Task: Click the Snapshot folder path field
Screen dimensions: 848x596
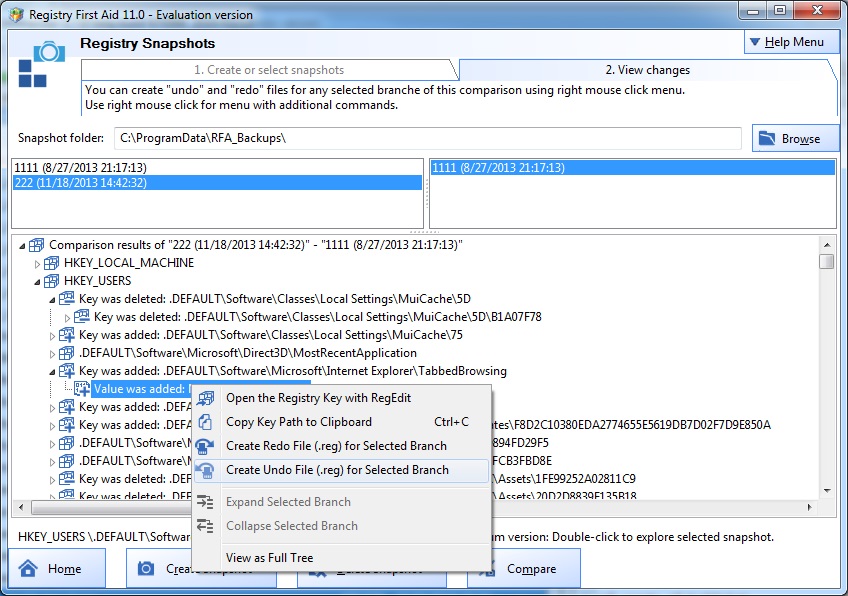Action: pos(427,138)
